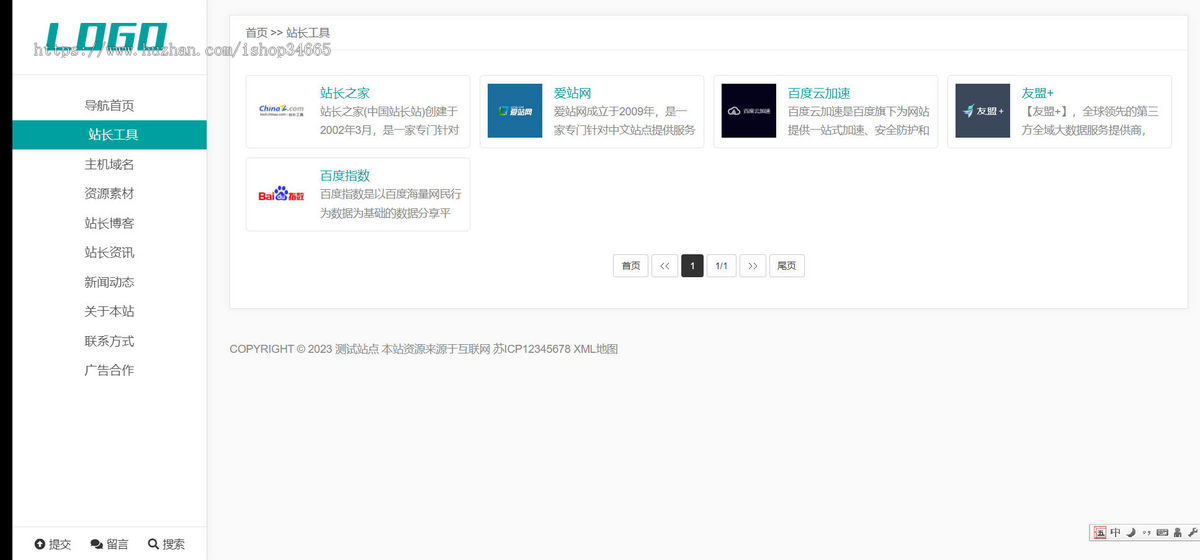The width and height of the screenshot is (1200, 560).
Task: Toggle the IME punctuation mode icon
Action: pos(1146,532)
